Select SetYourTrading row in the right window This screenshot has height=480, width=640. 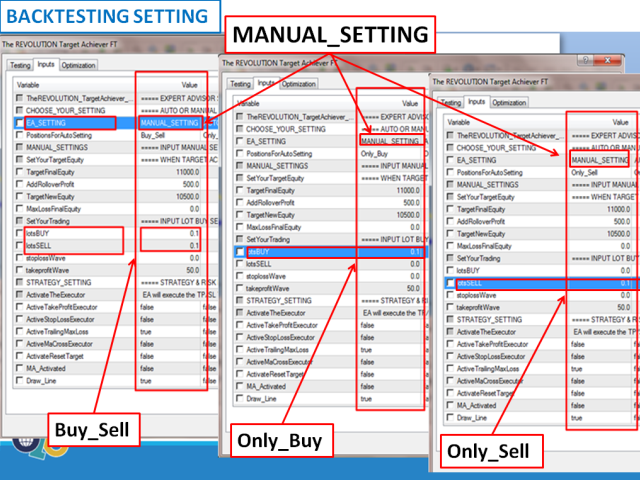541,258
